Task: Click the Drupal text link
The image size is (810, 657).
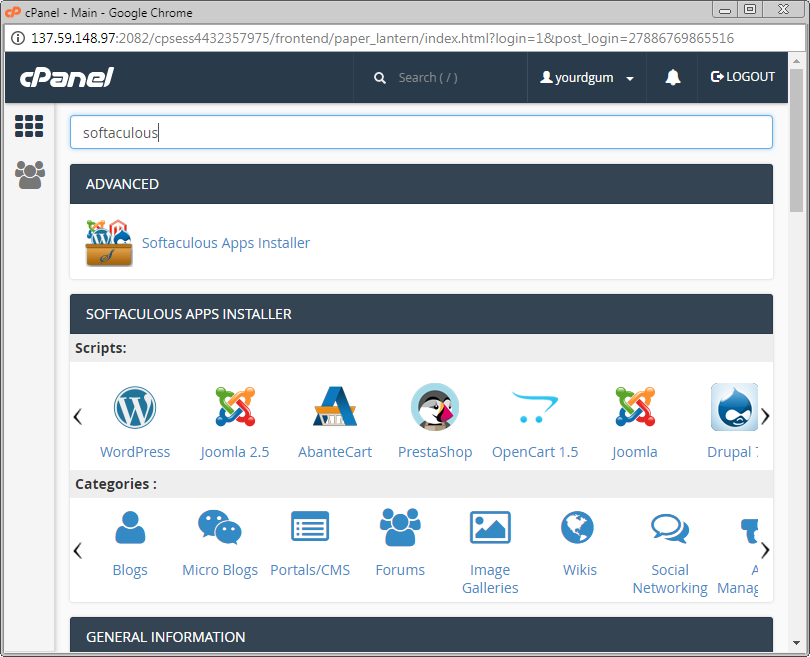Action: (732, 452)
